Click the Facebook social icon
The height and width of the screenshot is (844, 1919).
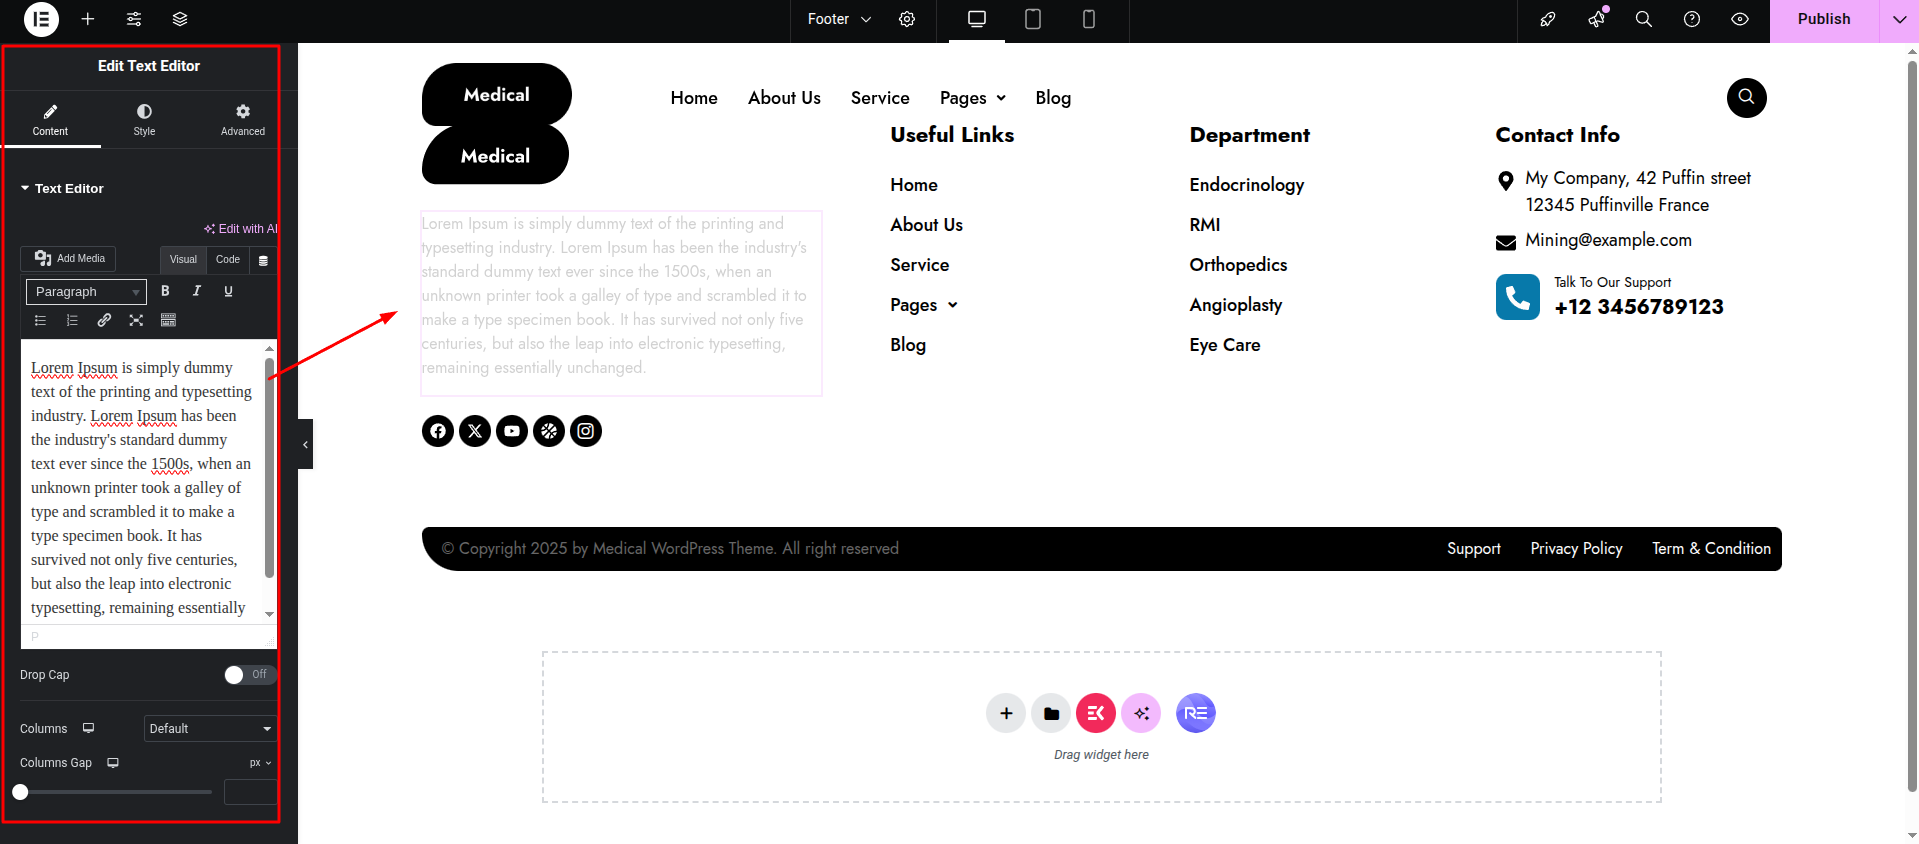coord(438,431)
